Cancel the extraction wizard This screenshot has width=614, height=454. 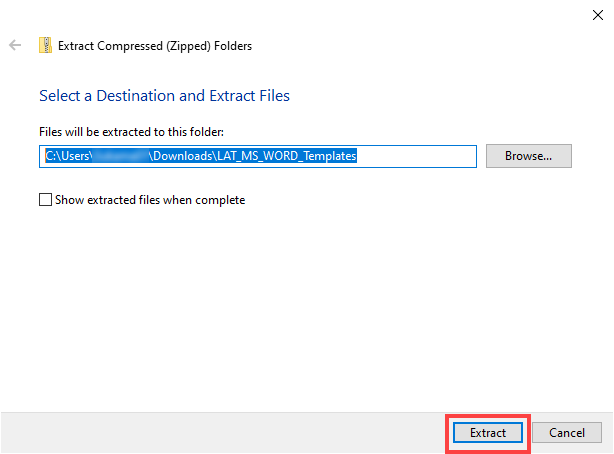click(566, 433)
